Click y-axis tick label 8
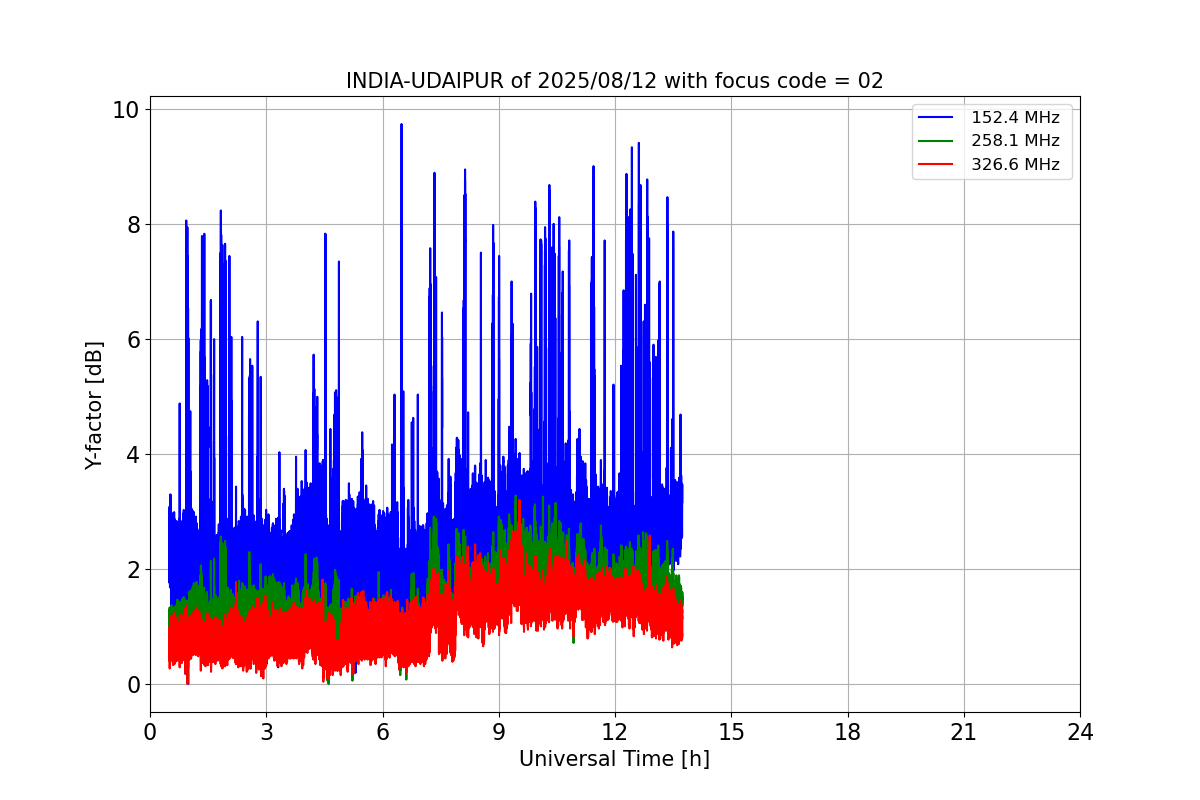This screenshot has height=800, width=1200. pyautogui.click(x=134, y=224)
